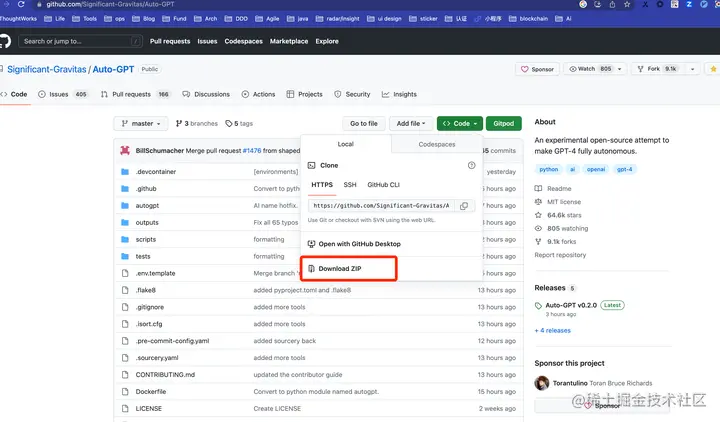Click BillSchumacher's avatar icon
Screen dimensions: 720x422
[125, 151]
